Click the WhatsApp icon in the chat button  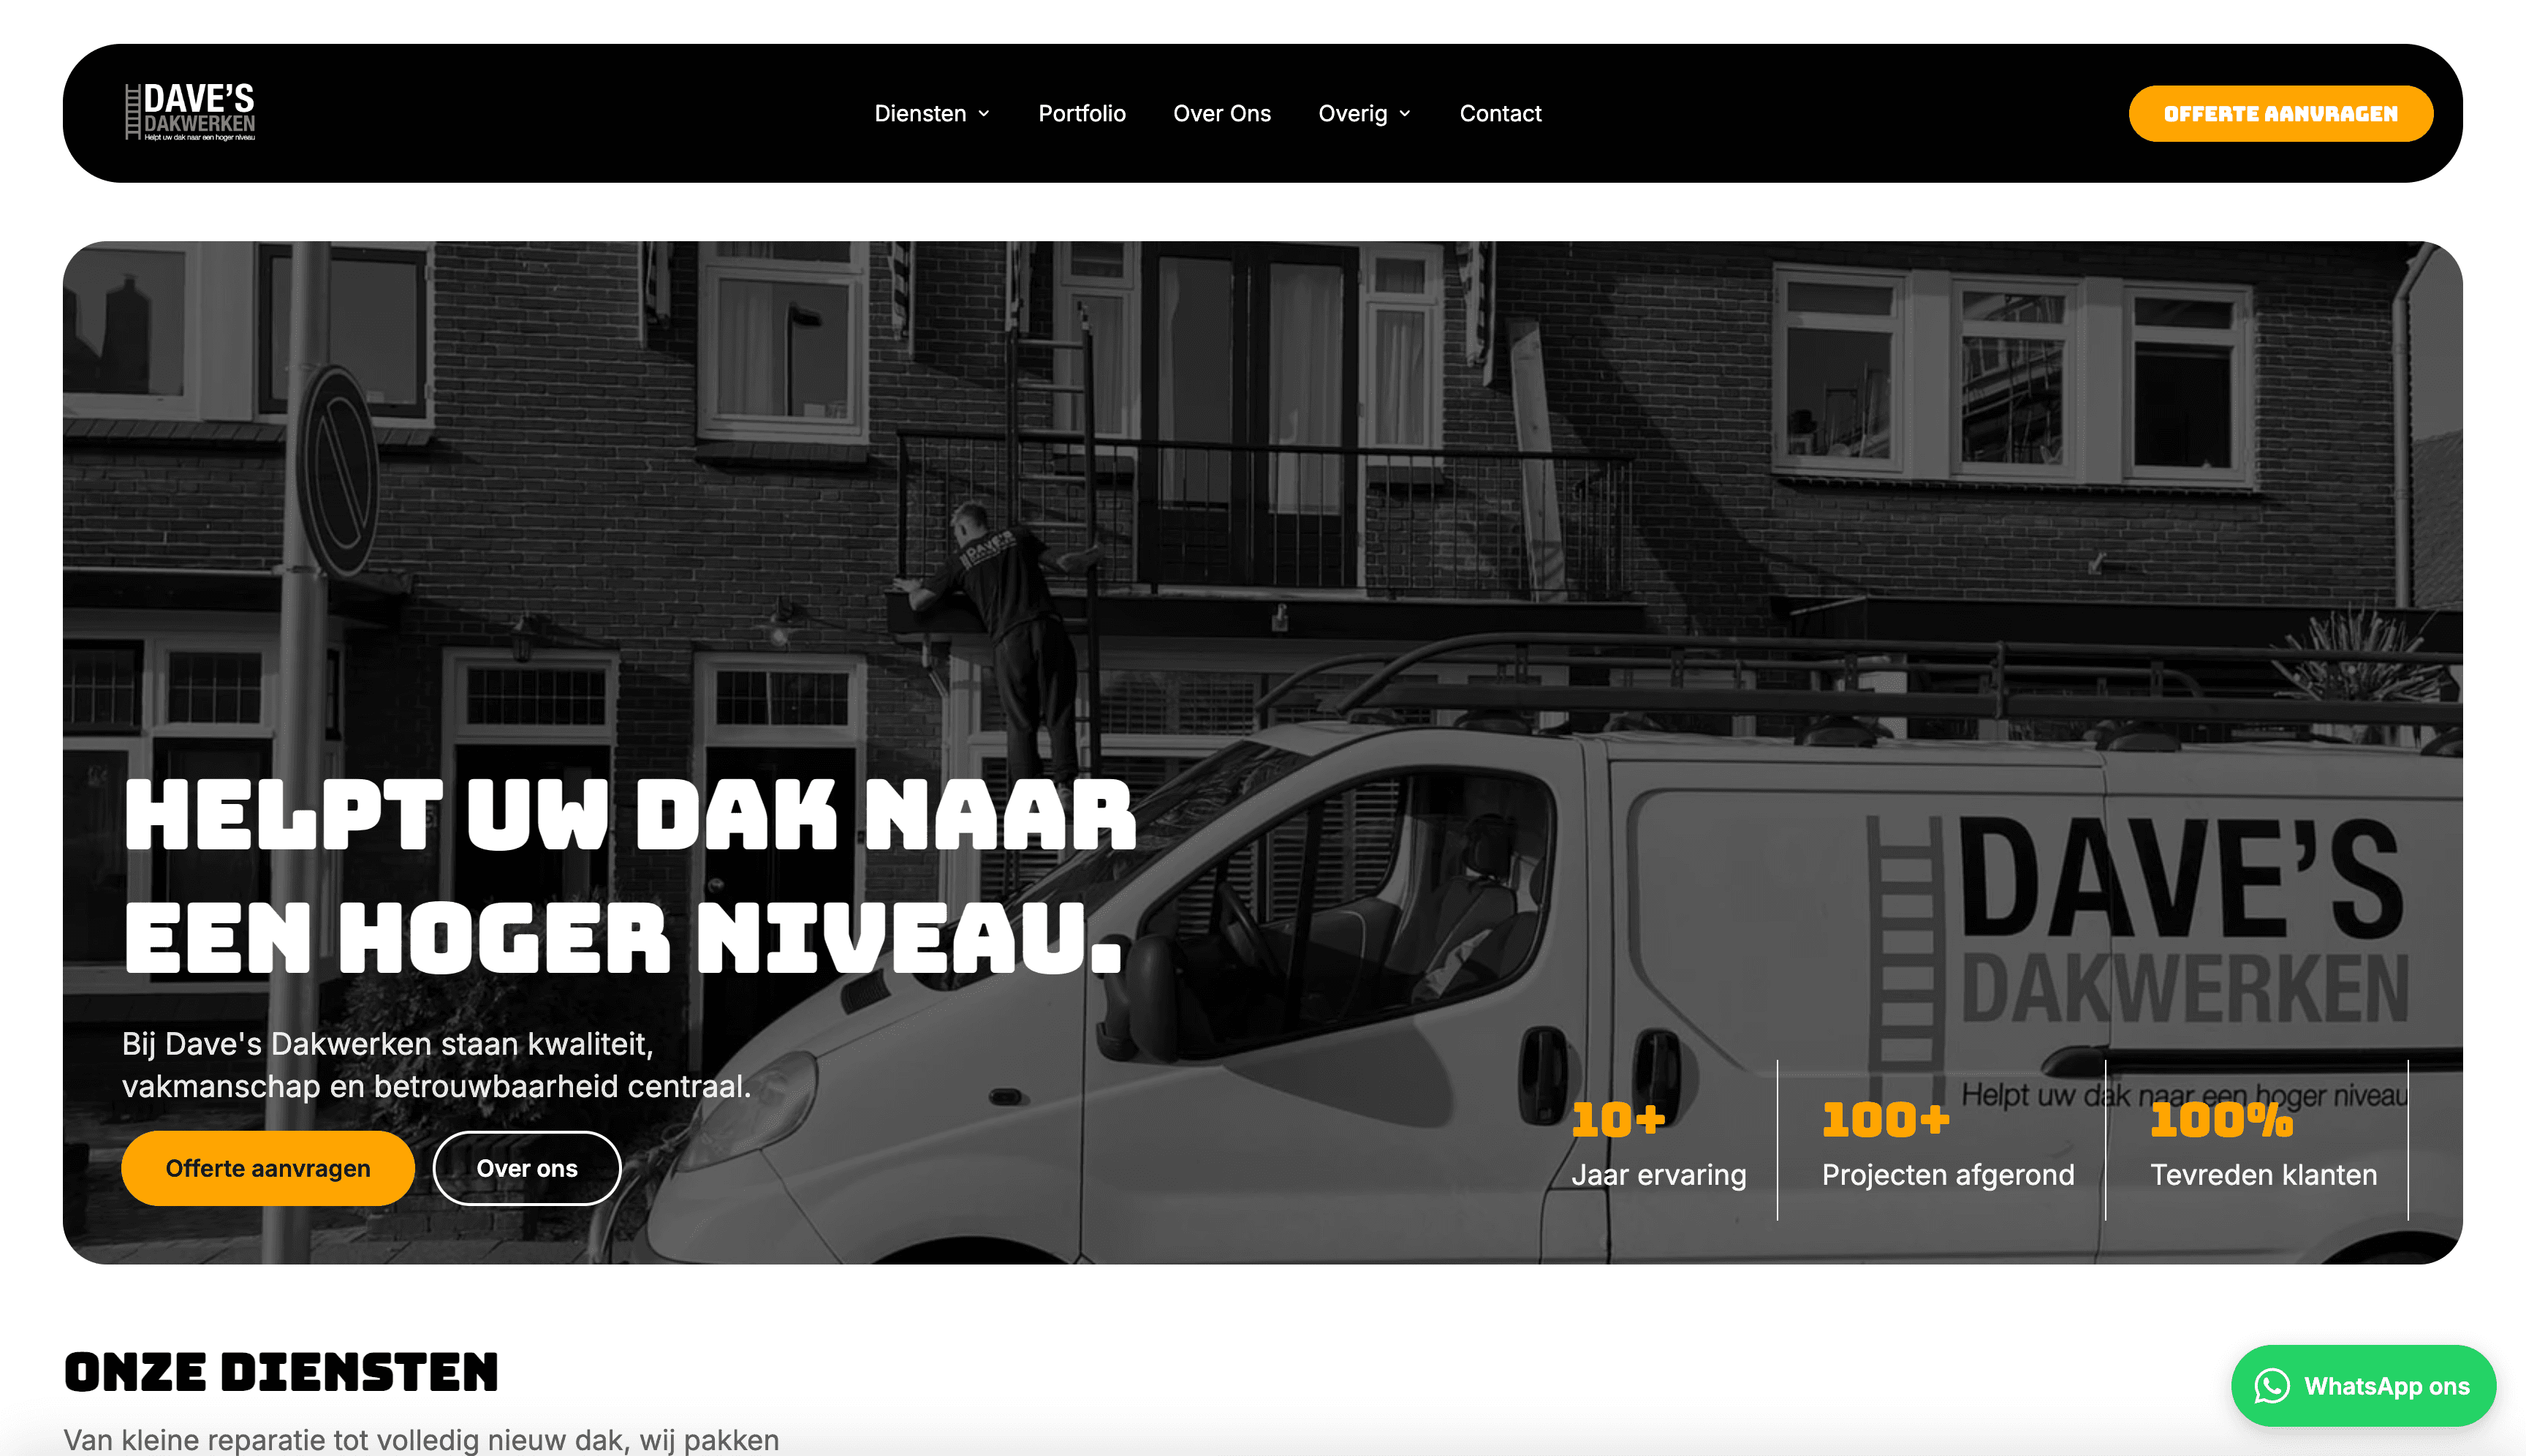point(2271,1386)
